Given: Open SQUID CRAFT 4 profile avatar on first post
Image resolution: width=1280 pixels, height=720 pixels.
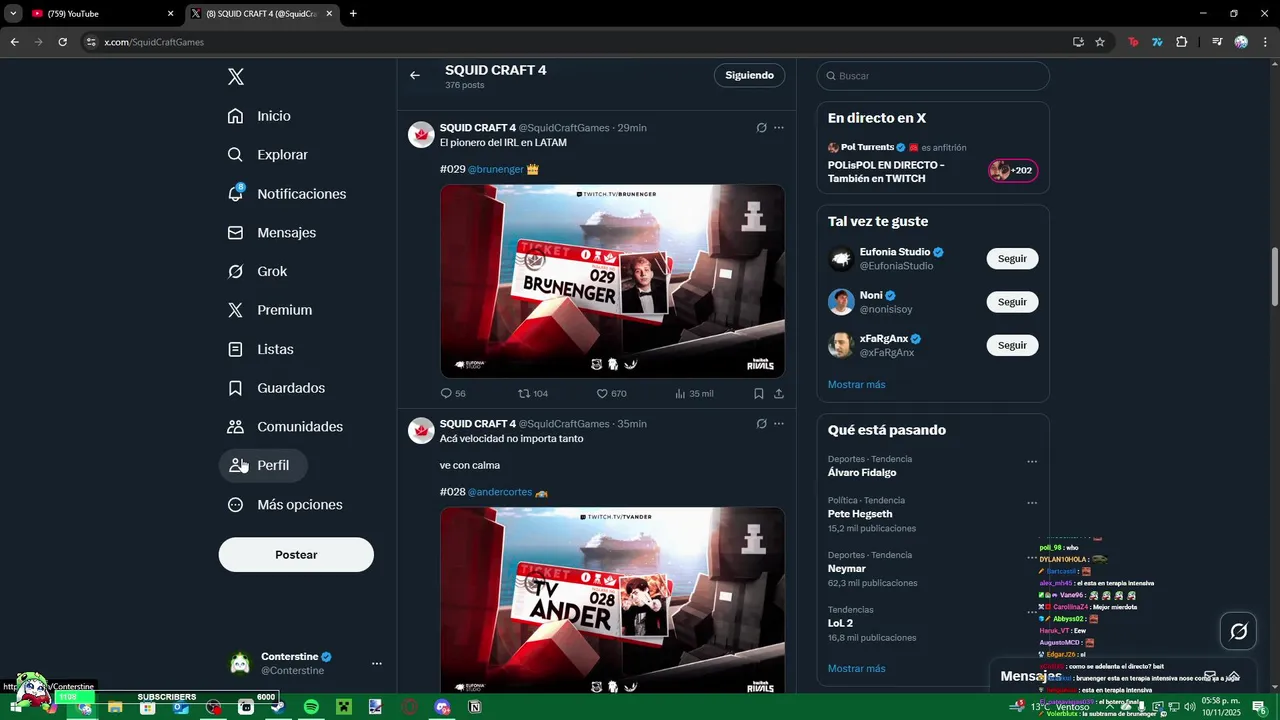Looking at the screenshot, I should [x=421, y=135].
